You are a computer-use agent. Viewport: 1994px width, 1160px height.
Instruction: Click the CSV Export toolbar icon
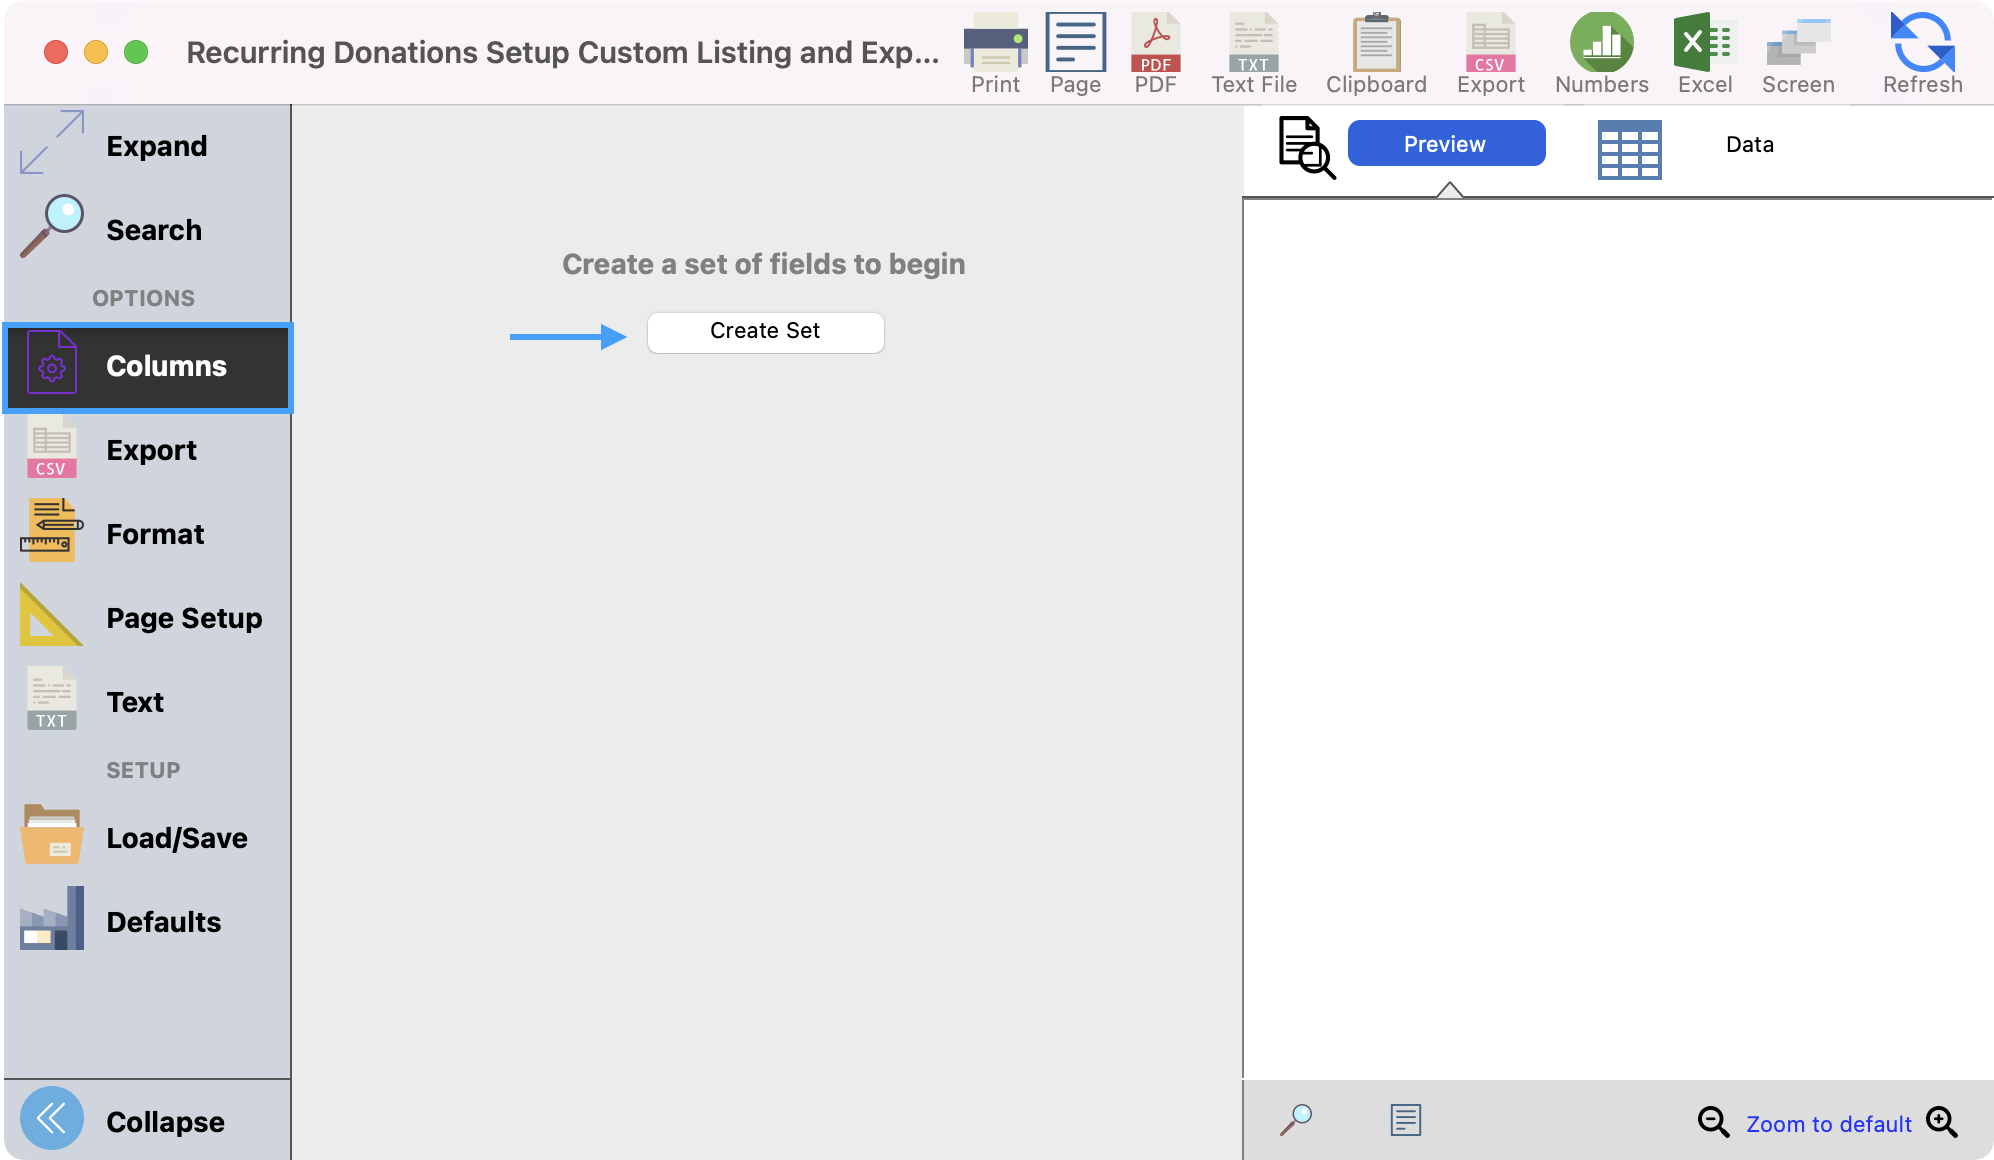coord(1490,54)
